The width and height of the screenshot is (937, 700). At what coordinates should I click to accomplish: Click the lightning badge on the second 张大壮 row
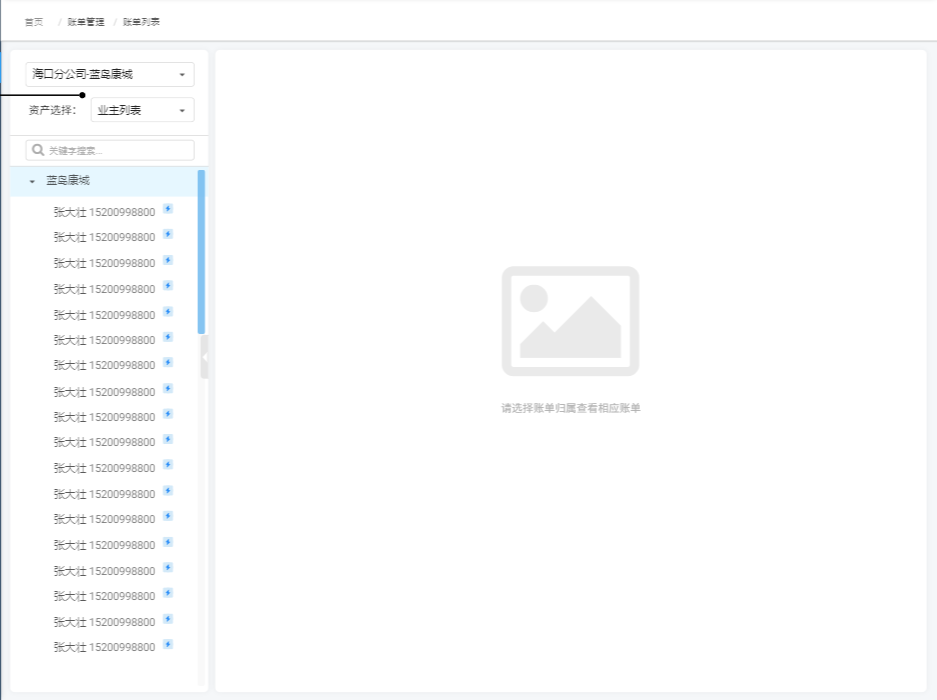[x=168, y=235]
